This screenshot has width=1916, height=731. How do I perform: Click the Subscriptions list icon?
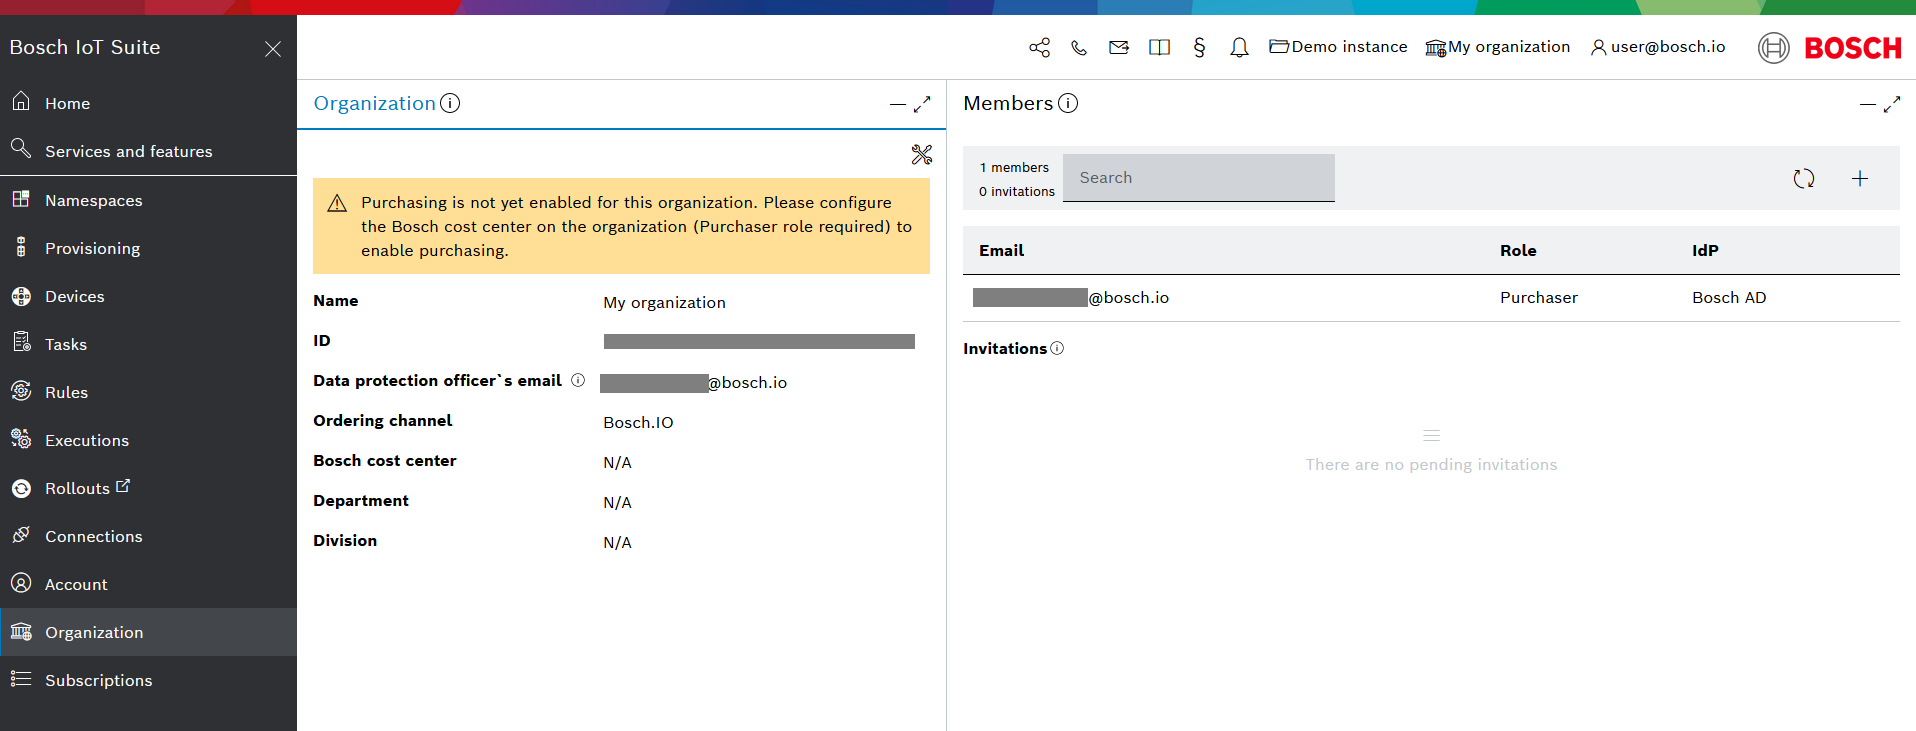[x=21, y=679]
